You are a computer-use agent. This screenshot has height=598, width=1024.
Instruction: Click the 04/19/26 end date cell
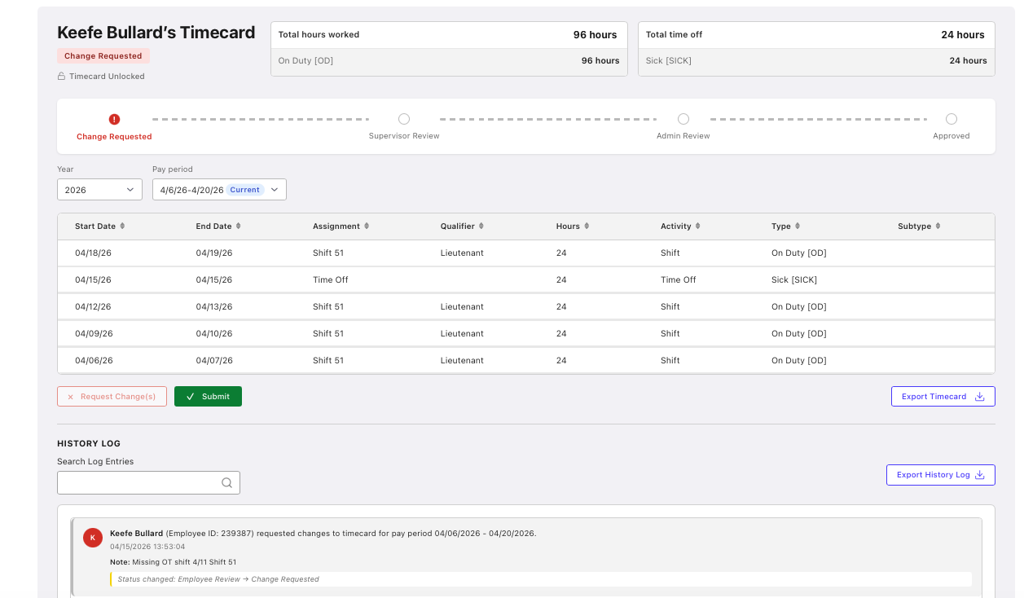pyautogui.click(x=214, y=253)
